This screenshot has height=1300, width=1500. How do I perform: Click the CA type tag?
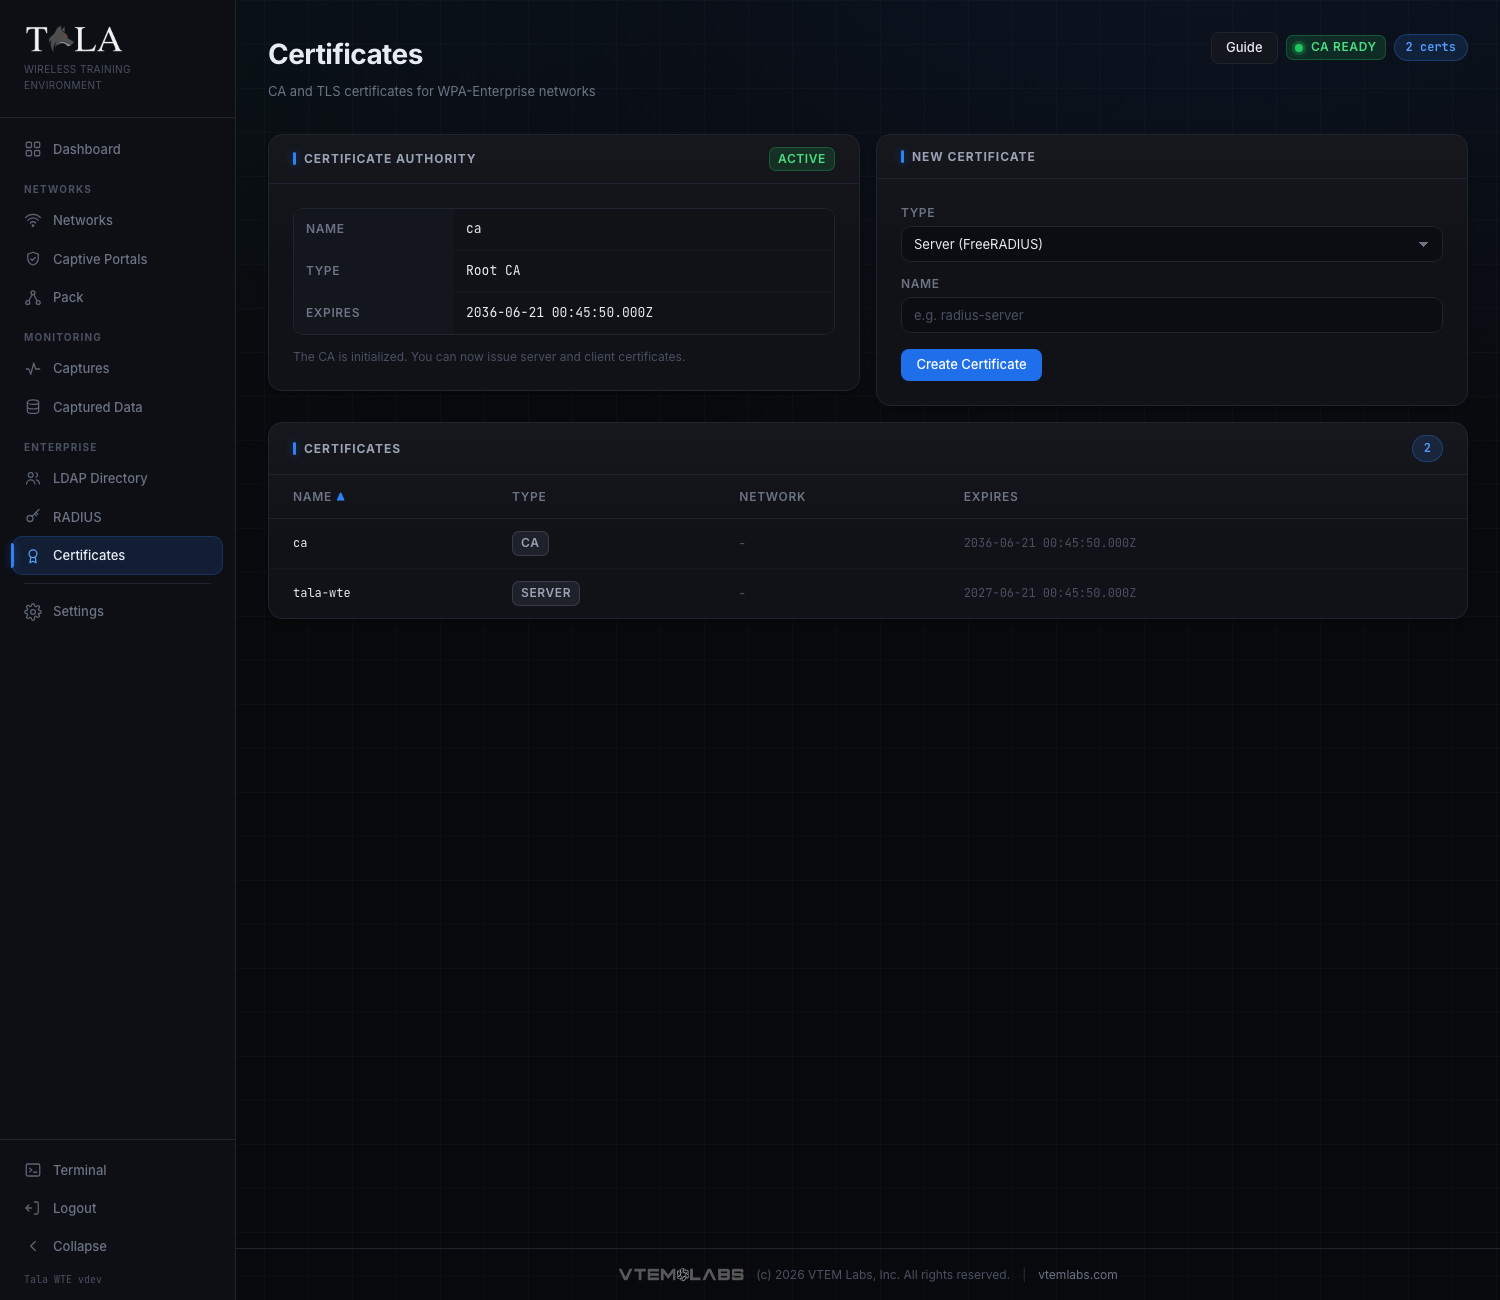[530, 543]
